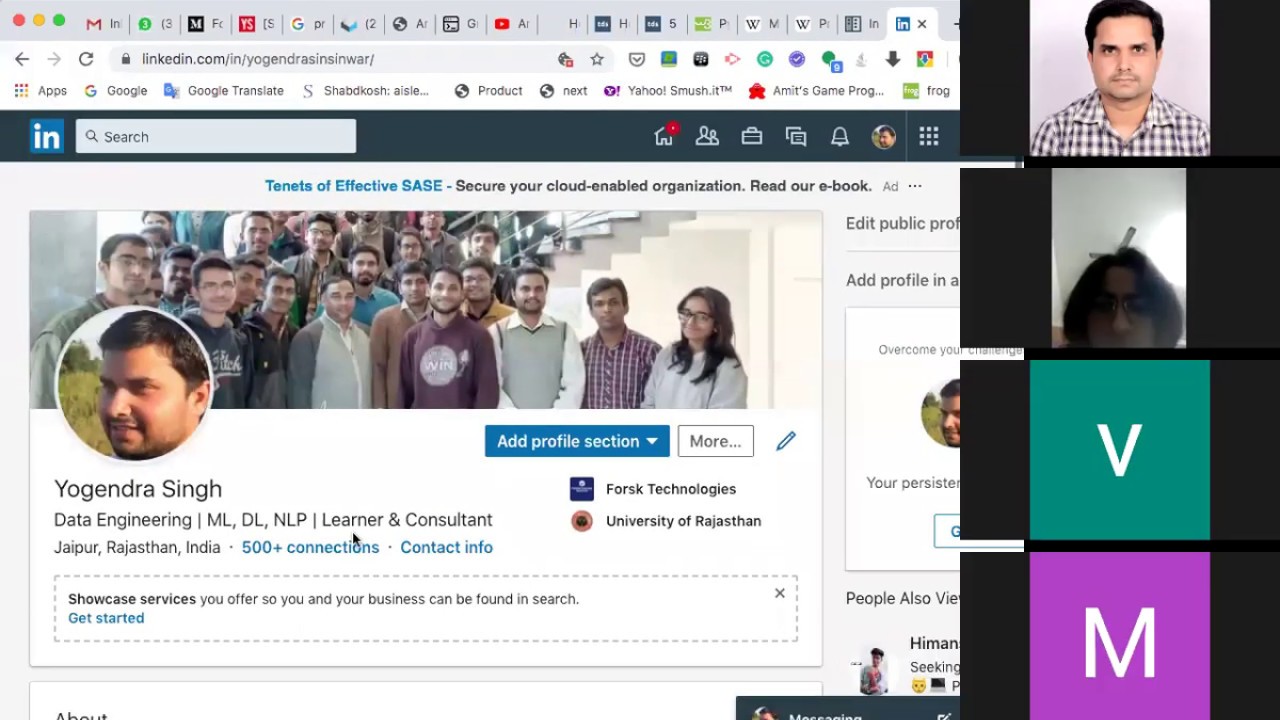This screenshot has width=1280, height=720.
Task: Open the Work apps grid icon
Action: pyautogui.click(x=929, y=137)
